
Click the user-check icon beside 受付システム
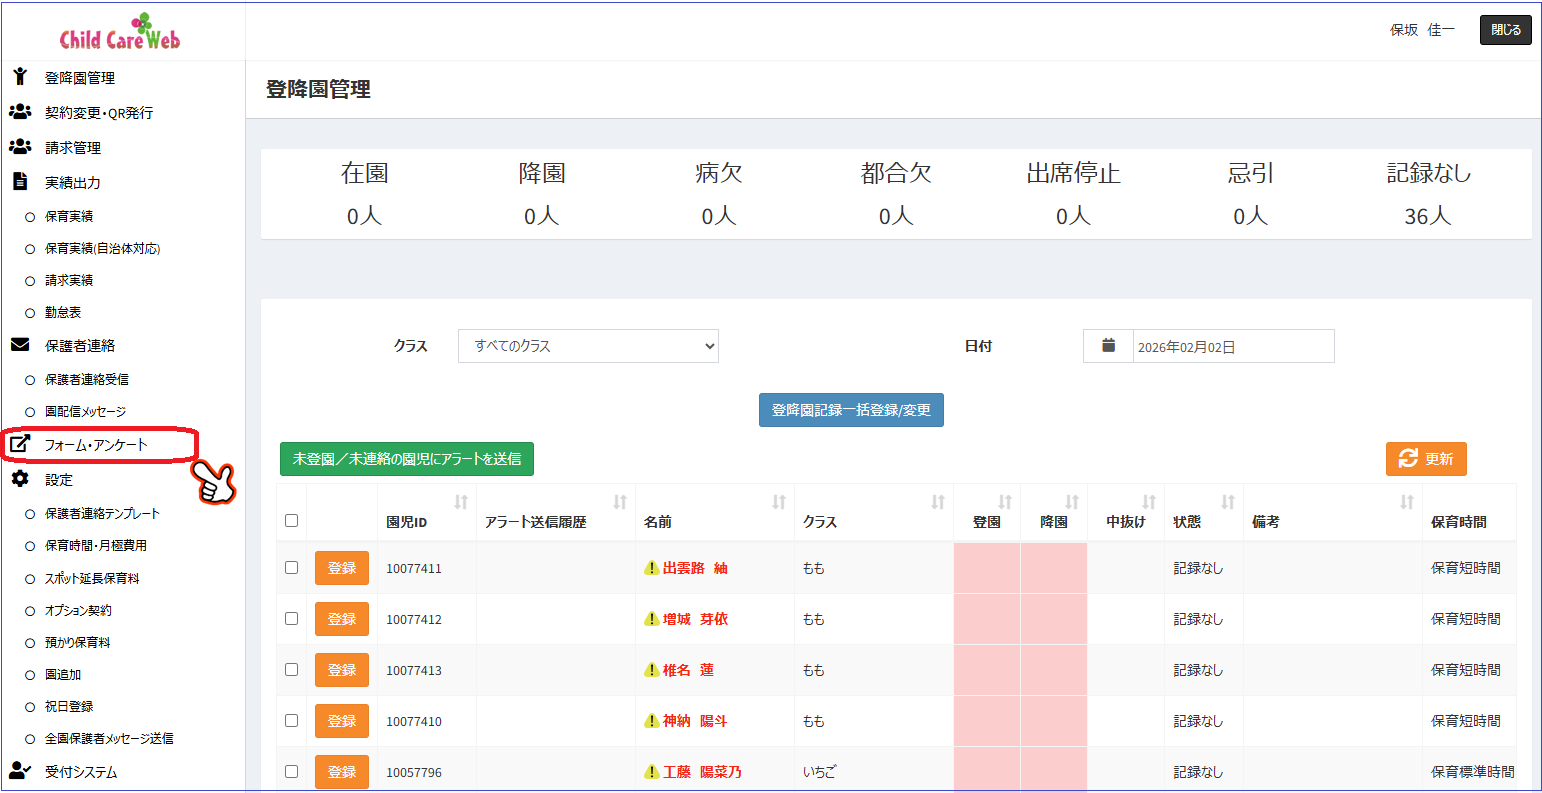(20, 771)
